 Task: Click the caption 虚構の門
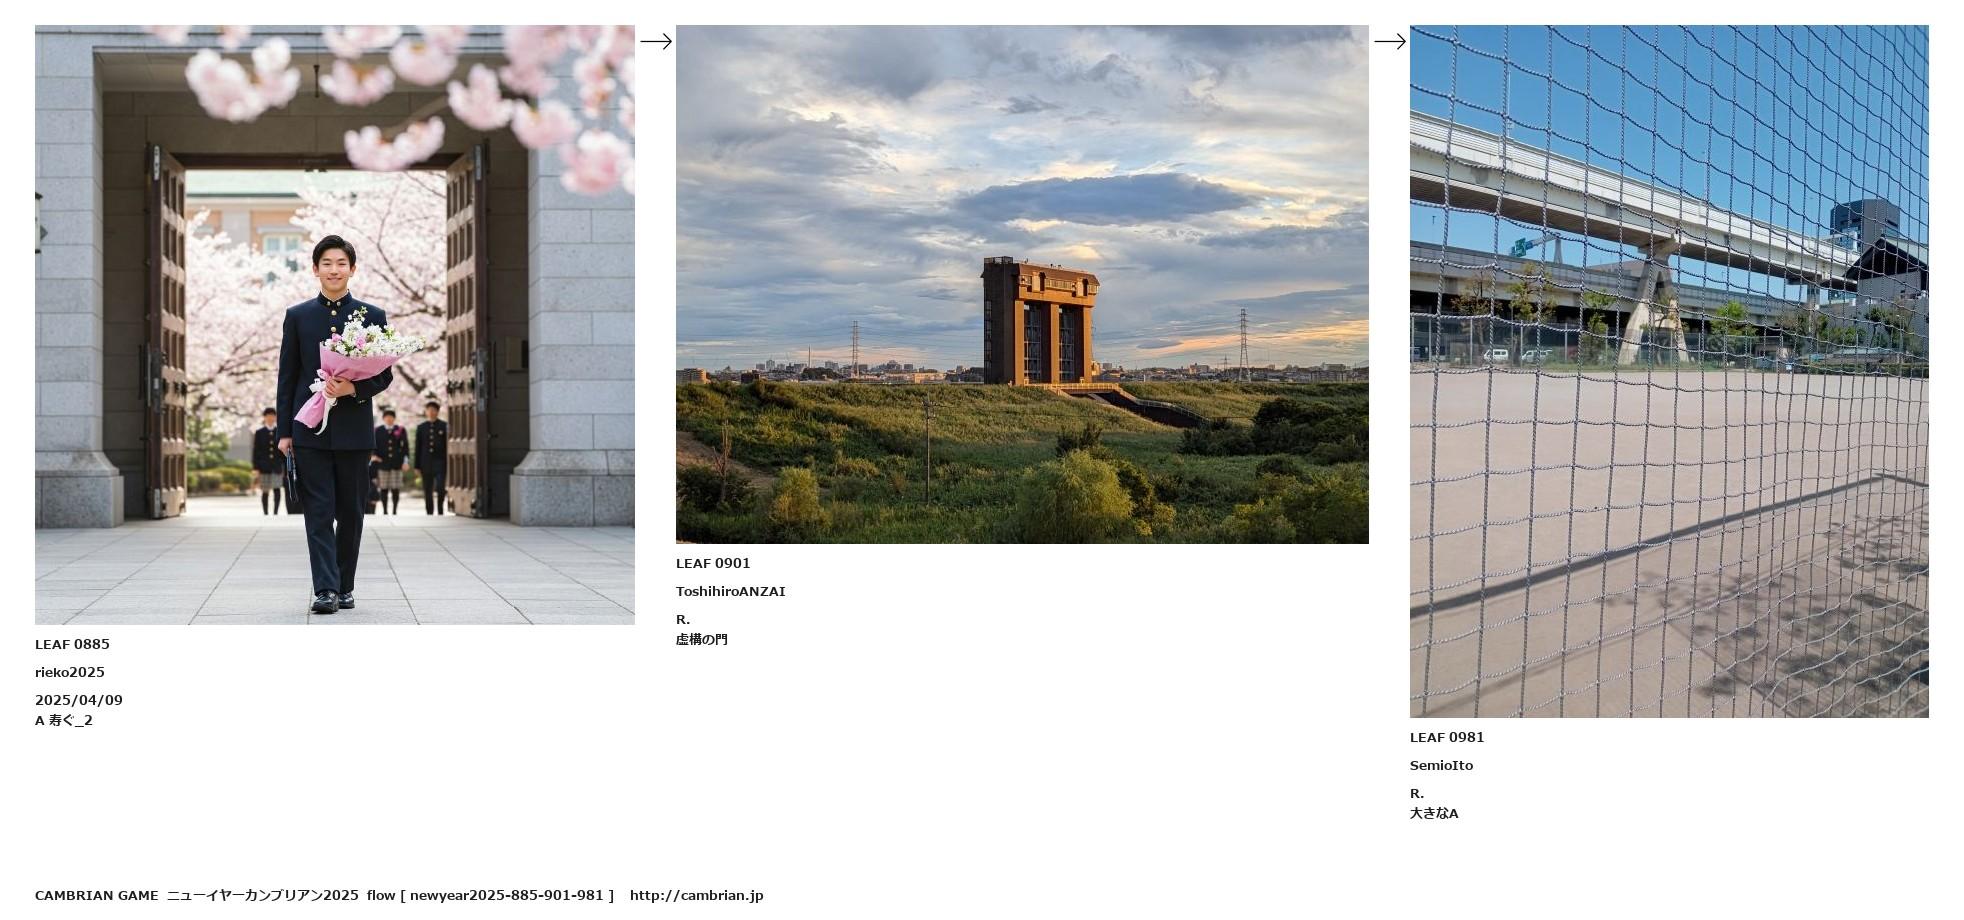(x=702, y=639)
